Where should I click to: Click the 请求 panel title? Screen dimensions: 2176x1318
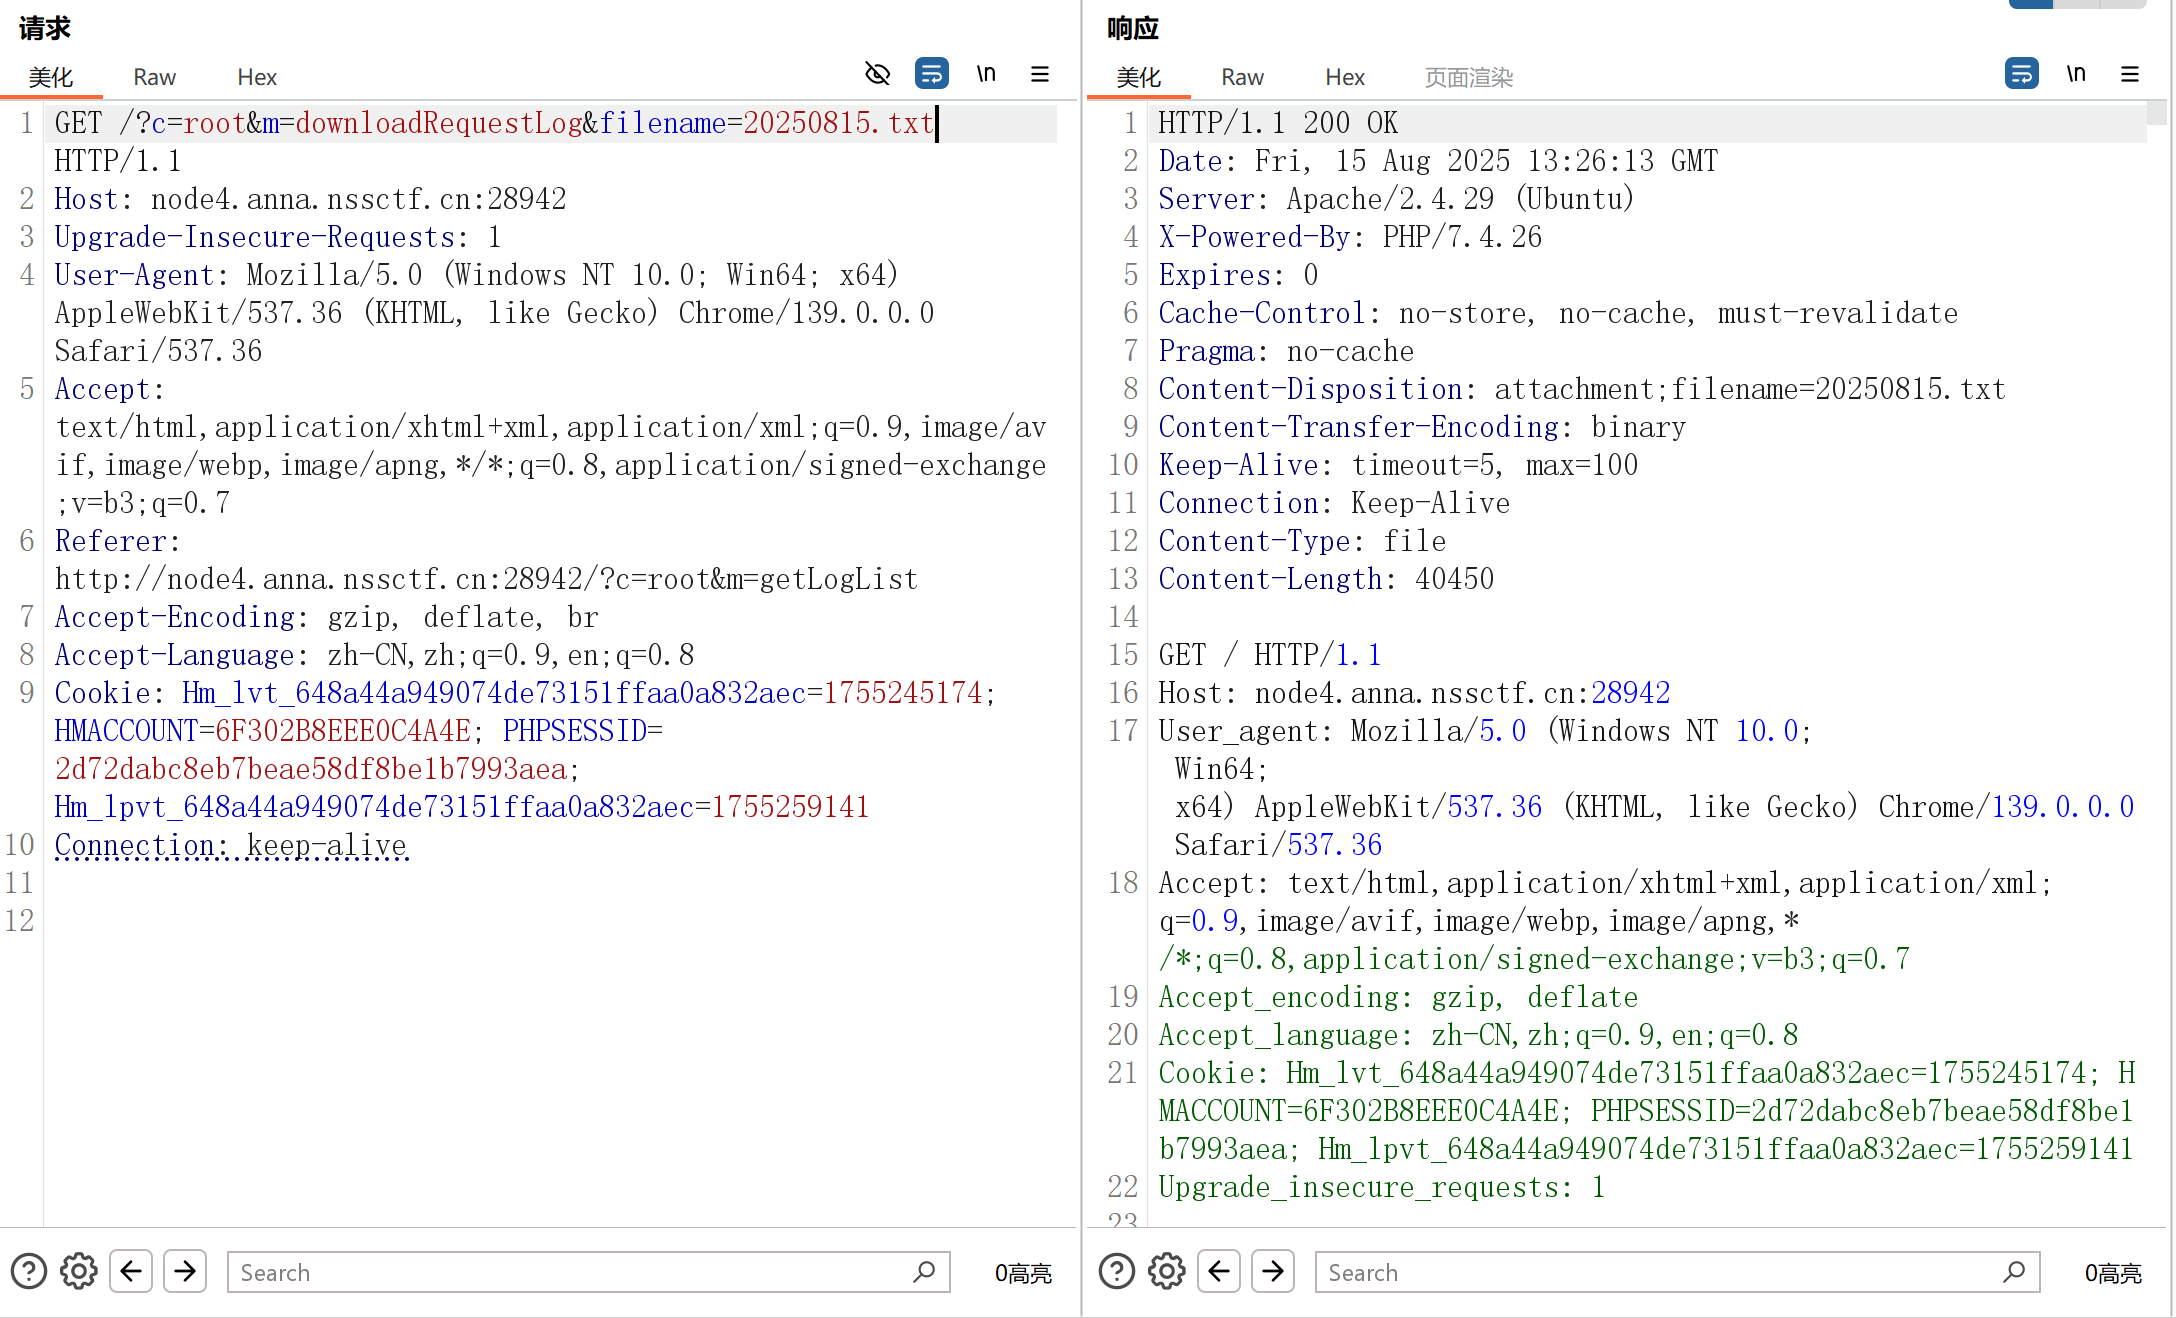tap(45, 28)
